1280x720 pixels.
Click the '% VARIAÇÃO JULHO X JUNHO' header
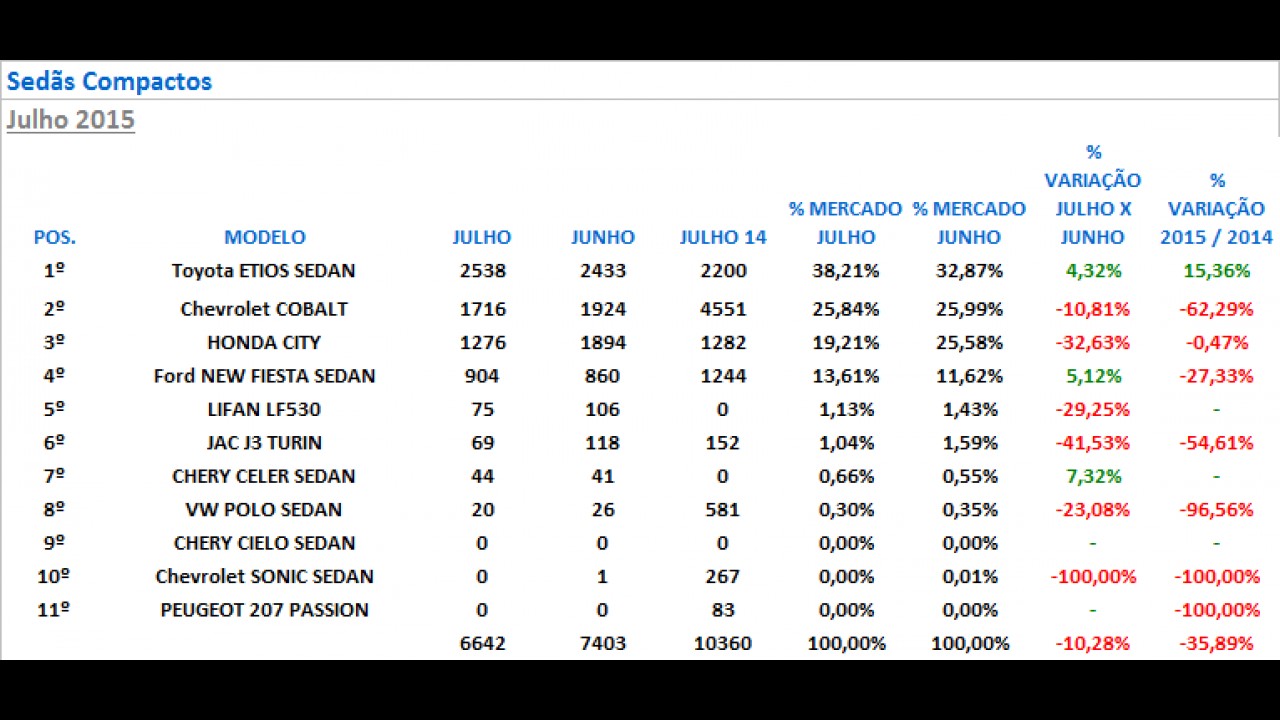1093,195
